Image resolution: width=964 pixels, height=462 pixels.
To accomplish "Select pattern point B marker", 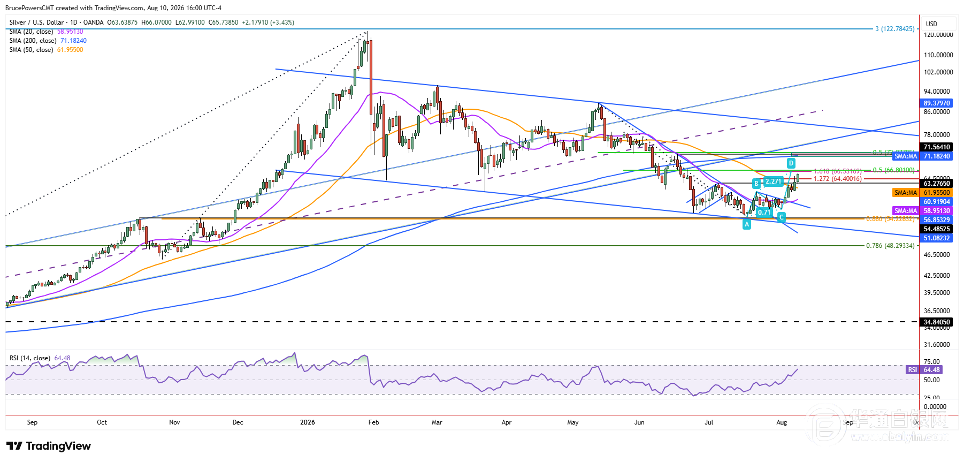I will click(x=757, y=183).
